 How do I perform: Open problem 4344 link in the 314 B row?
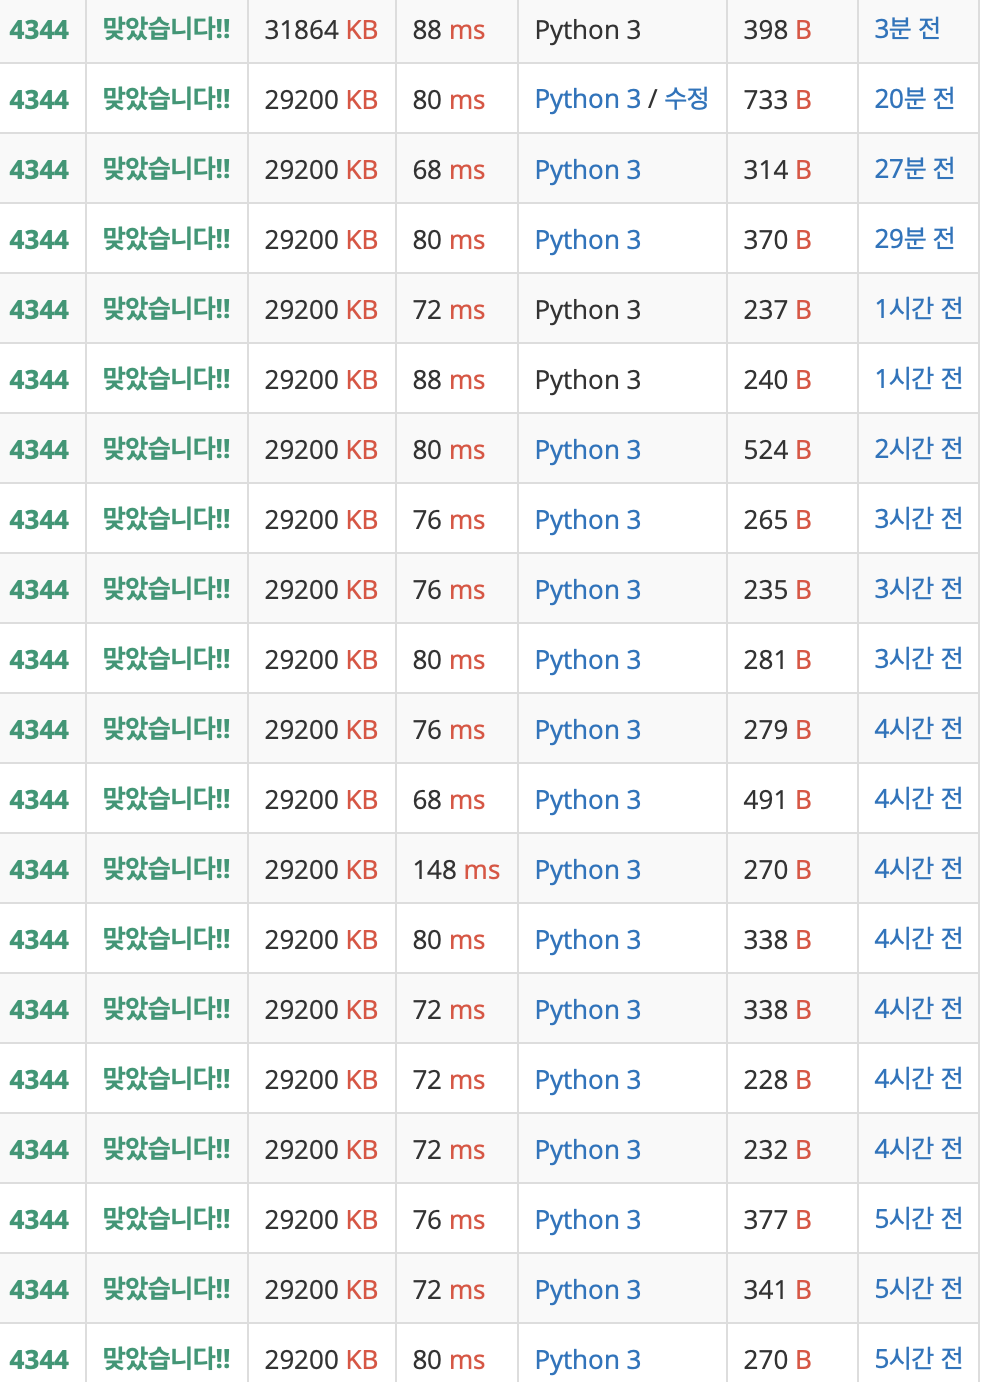pos(39,170)
